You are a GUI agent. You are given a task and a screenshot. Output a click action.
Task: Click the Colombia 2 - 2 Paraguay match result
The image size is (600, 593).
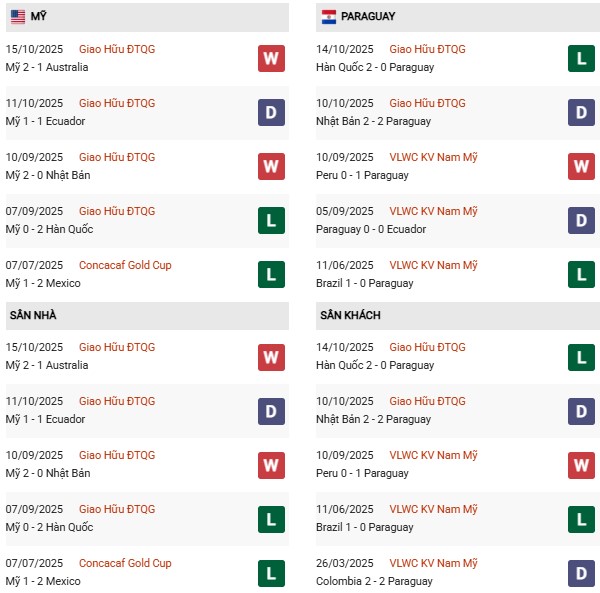click(x=376, y=581)
